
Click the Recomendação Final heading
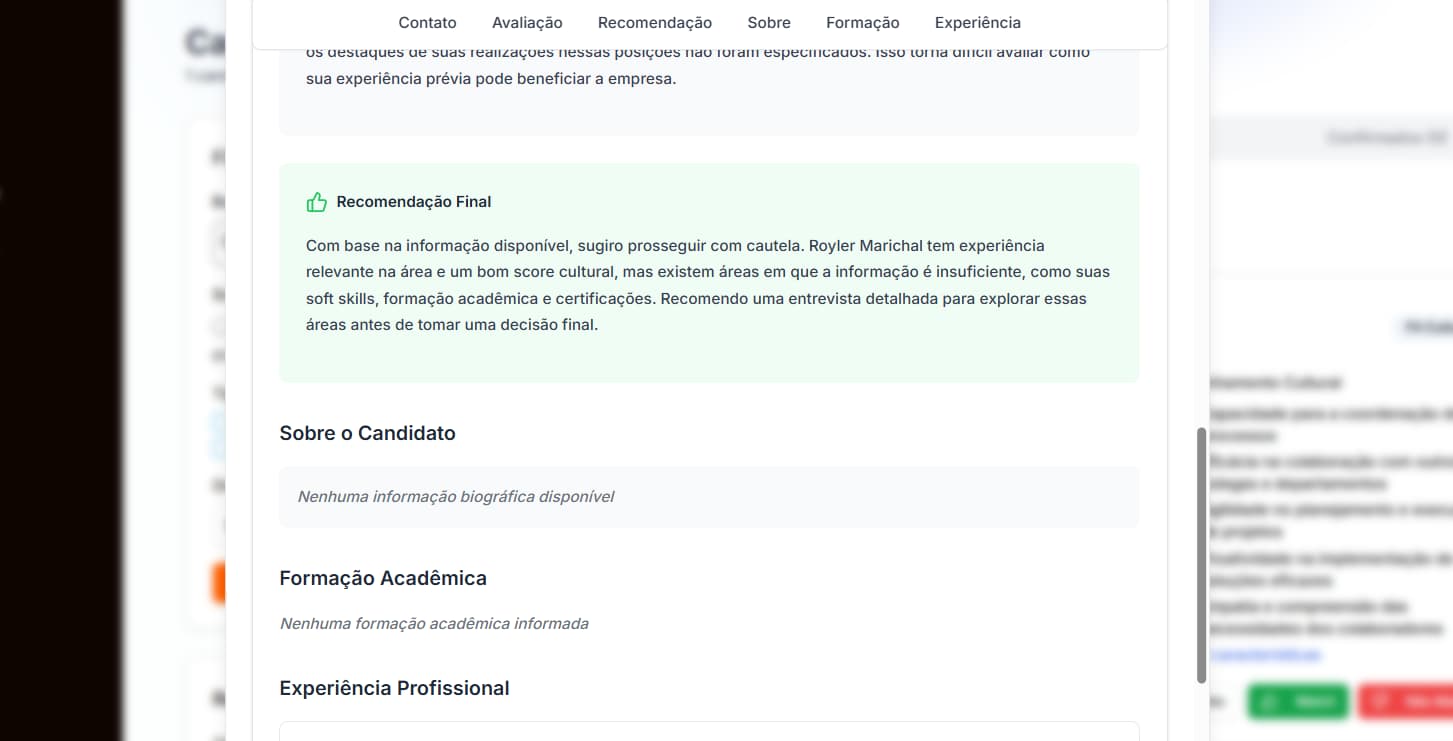[413, 202]
